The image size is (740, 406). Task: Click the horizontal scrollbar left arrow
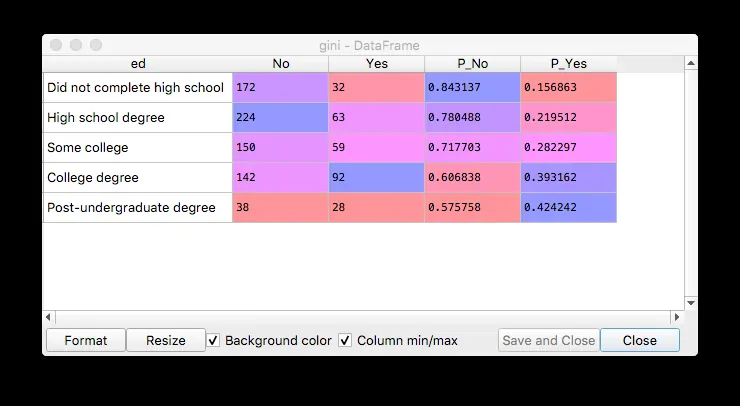[49, 317]
